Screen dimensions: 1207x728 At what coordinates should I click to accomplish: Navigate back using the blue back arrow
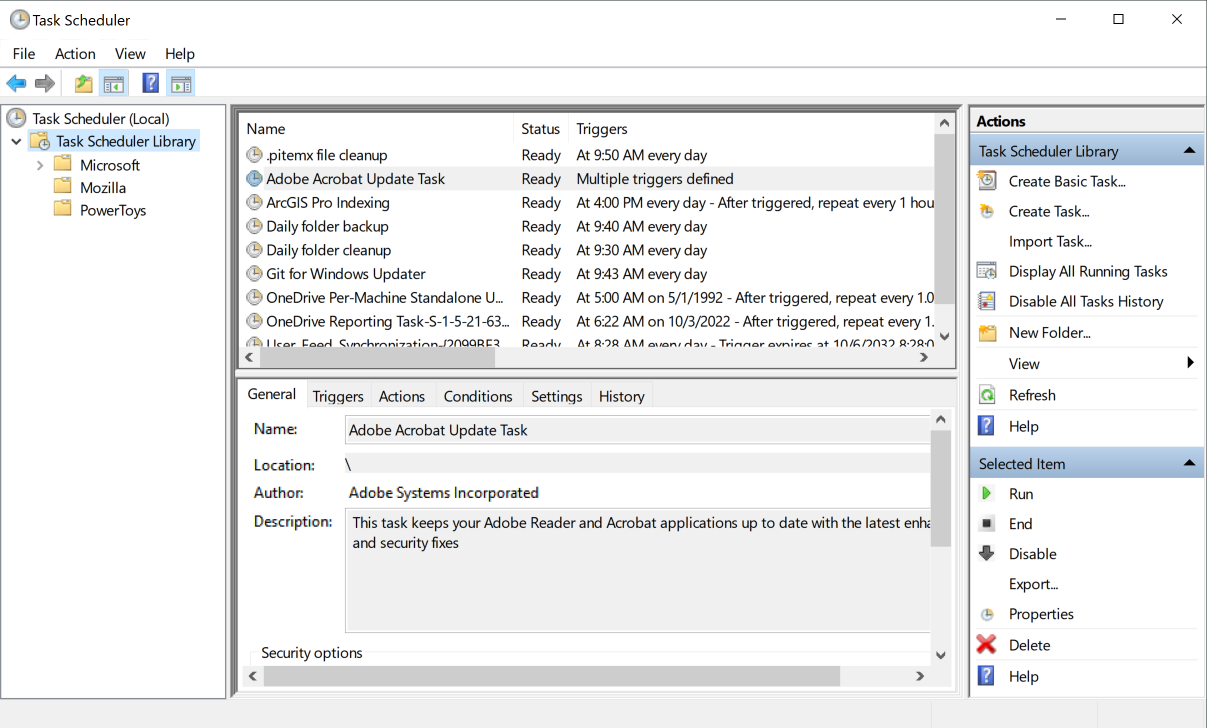point(16,82)
